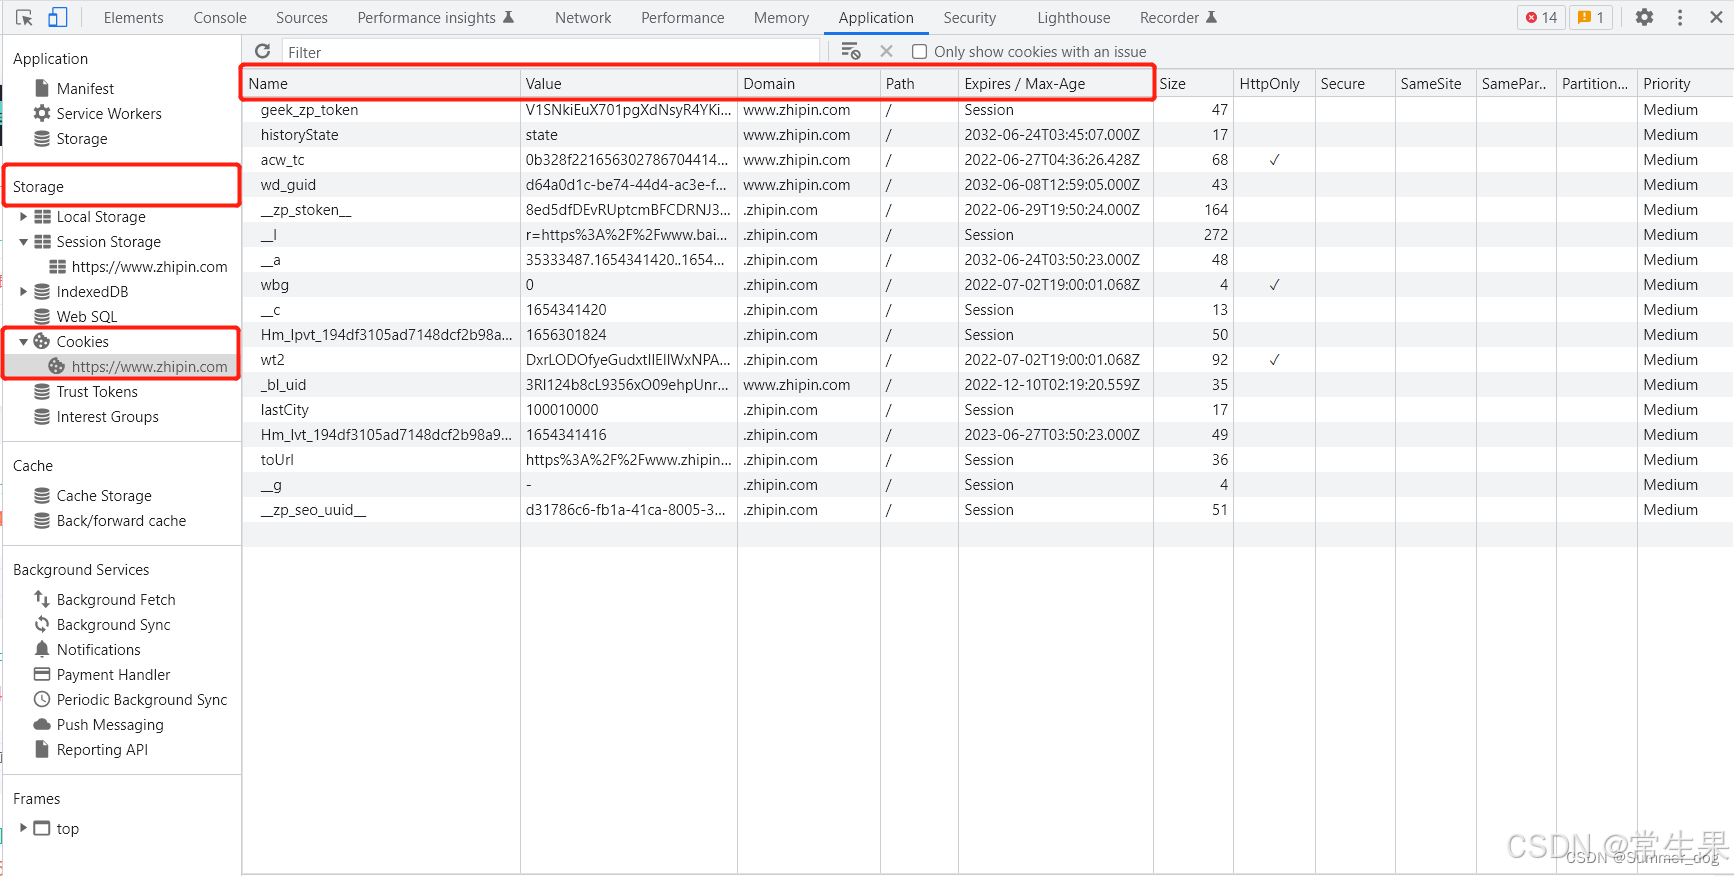Open the Manifest item
The image size is (1734, 876).
pyautogui.click(x=85, y=88)
